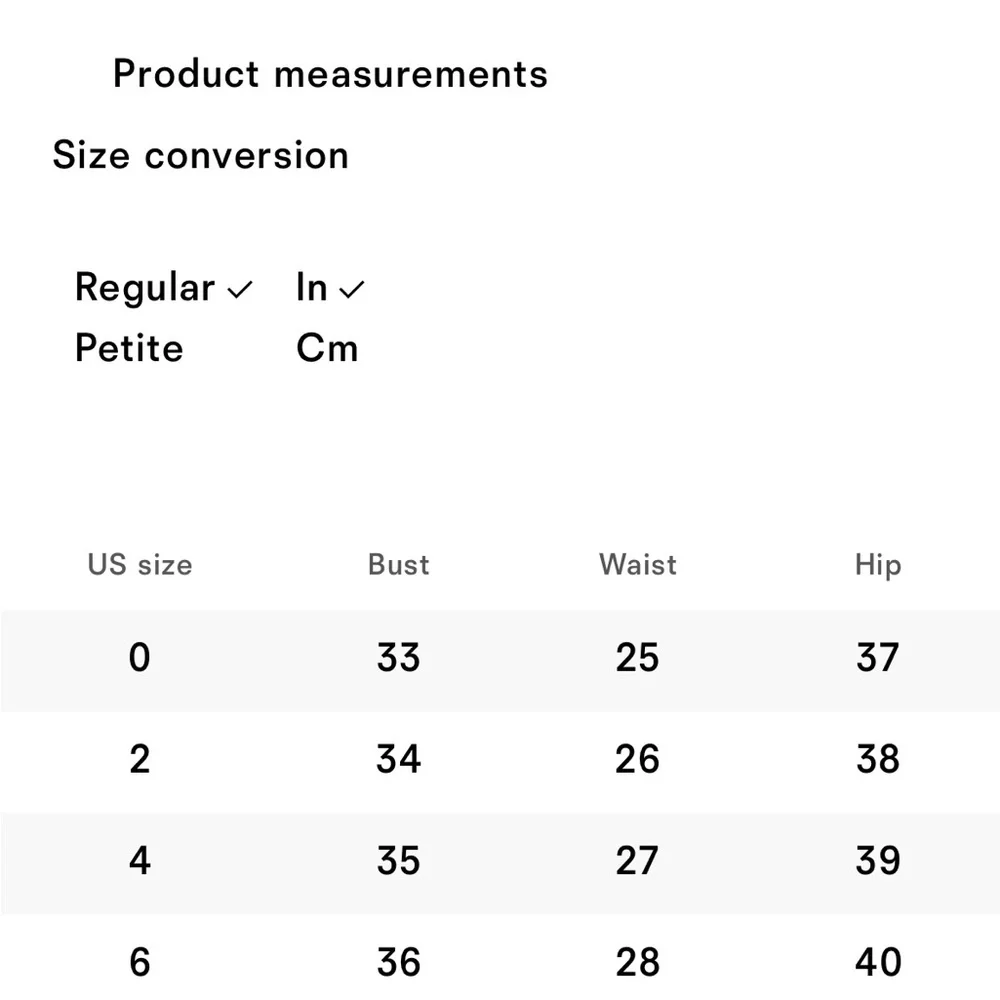Select US size 2 row
The image size is (1000, 1000).
139,760
